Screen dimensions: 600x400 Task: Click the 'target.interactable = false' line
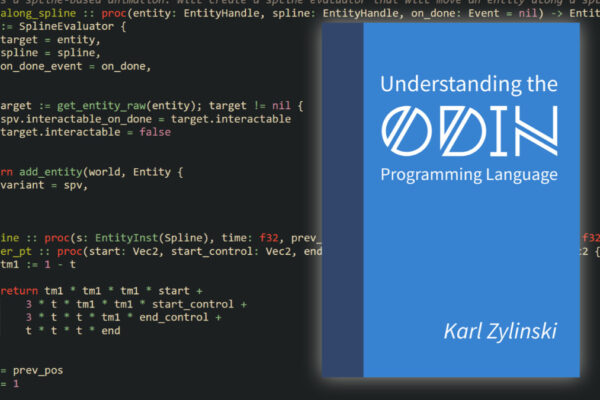[x=85, y=132]
